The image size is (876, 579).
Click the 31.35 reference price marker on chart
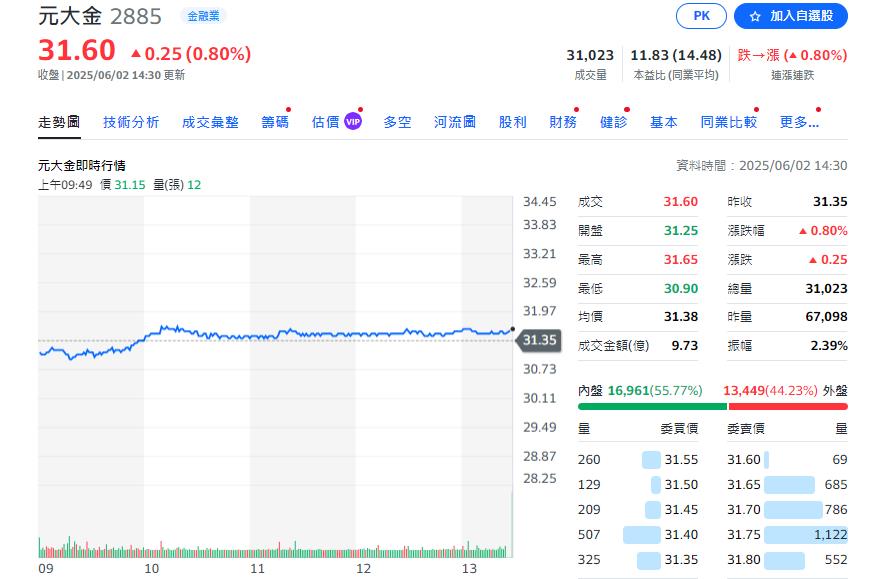(538, 340)
